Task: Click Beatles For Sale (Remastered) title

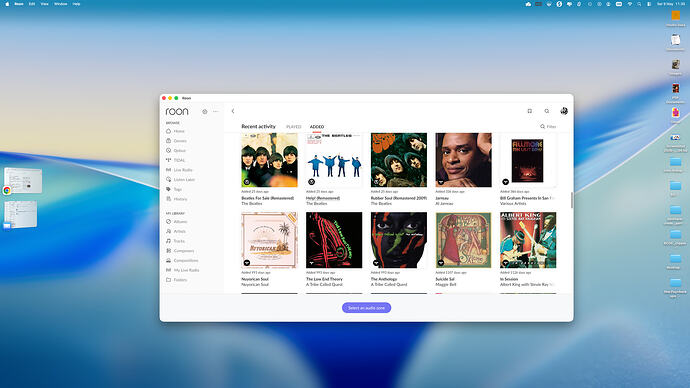Action: 268,198
